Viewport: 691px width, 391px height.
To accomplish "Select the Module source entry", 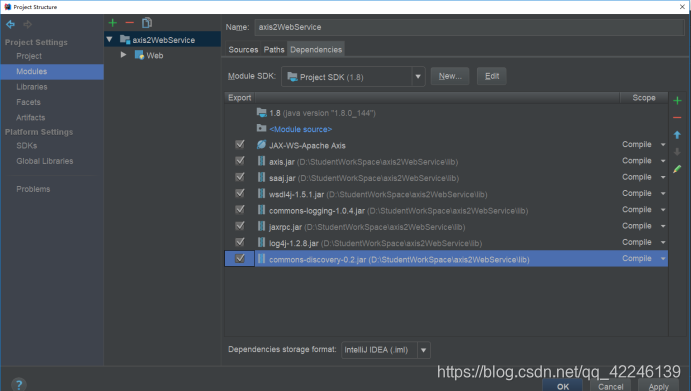I will point(301,129).
